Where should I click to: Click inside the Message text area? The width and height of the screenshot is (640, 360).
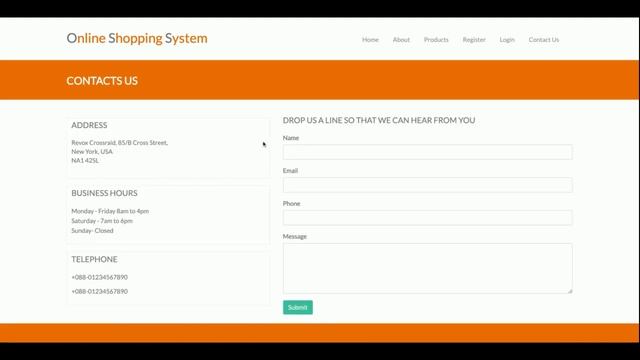coord(427,268)
